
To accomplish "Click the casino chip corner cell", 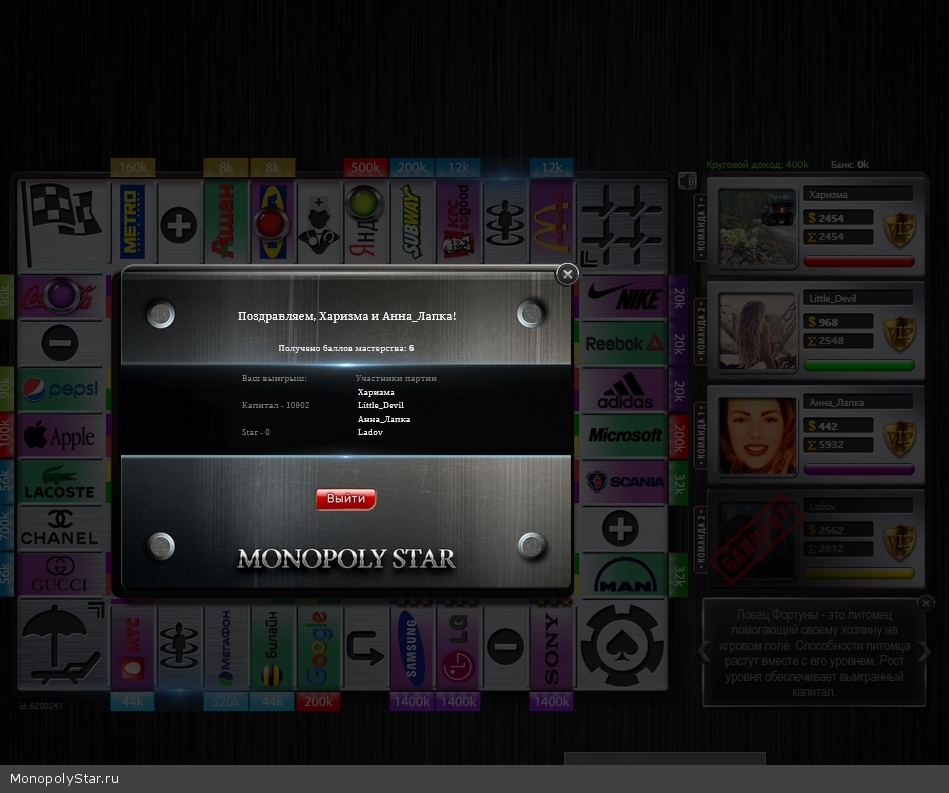I will pos(621,646).
